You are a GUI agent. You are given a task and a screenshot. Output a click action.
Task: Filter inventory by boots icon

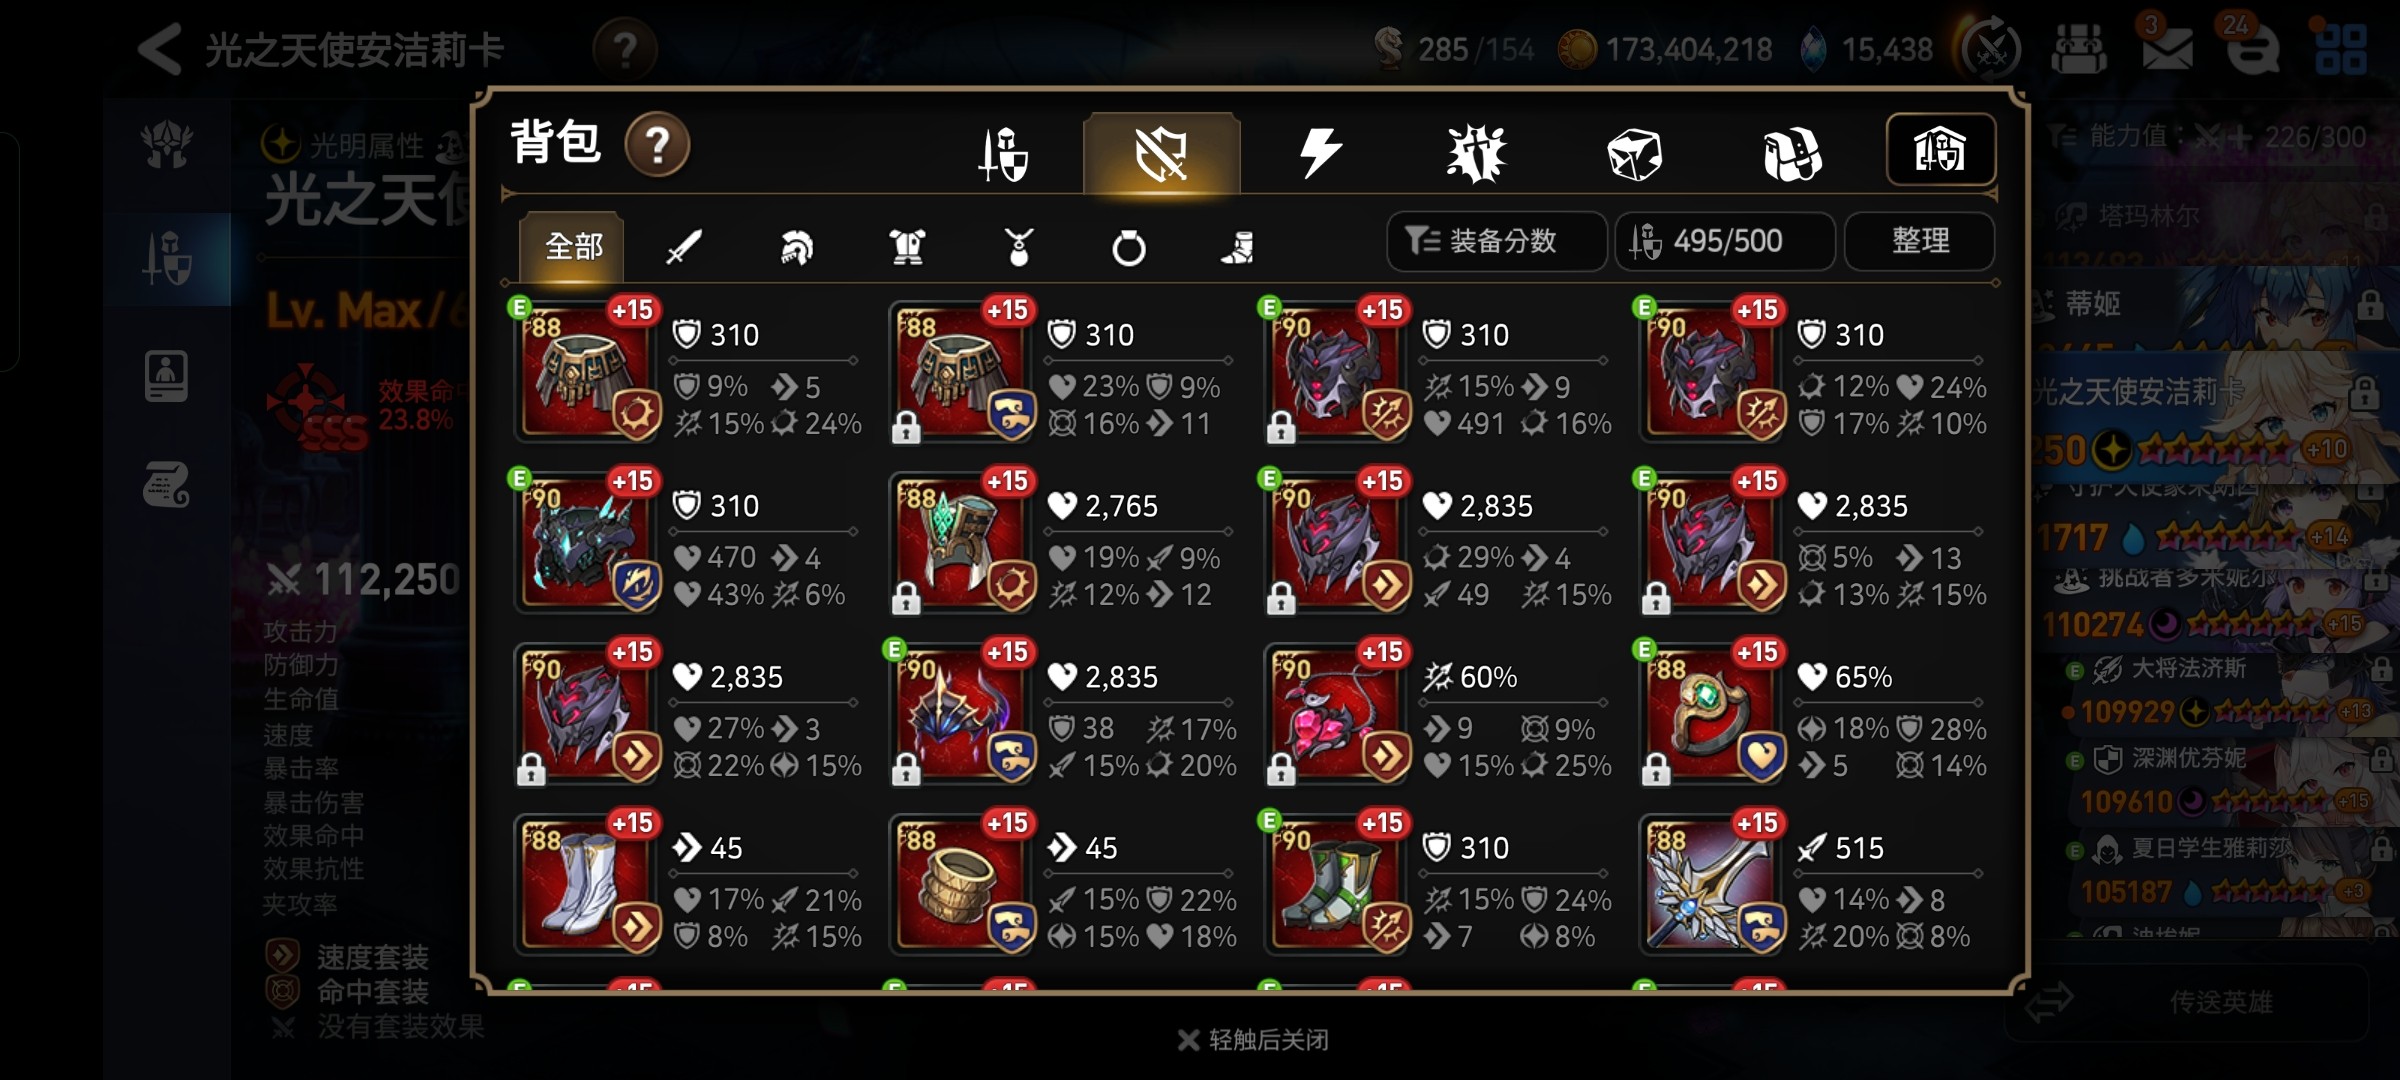click(1238, 246)
